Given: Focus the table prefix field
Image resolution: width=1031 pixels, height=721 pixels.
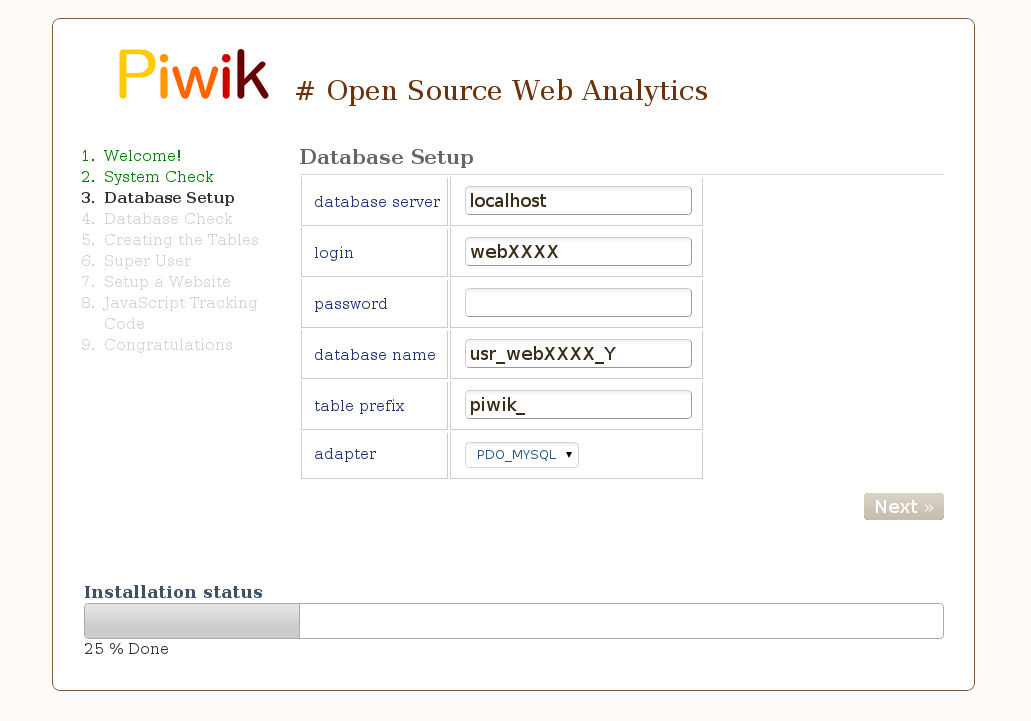Looking at the screenshot, I should [578, 405].
